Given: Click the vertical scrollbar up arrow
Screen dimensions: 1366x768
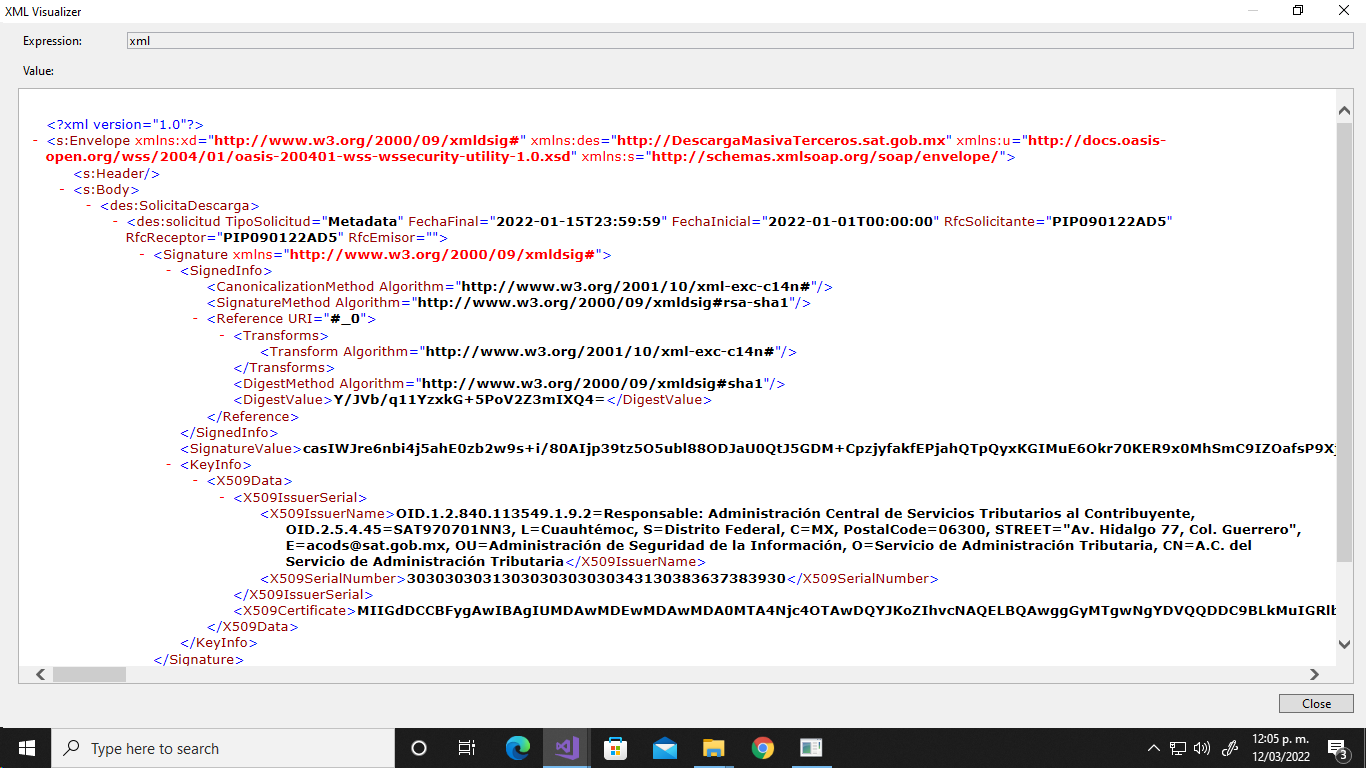Looking at the screenshot, I should point(1344,110).
